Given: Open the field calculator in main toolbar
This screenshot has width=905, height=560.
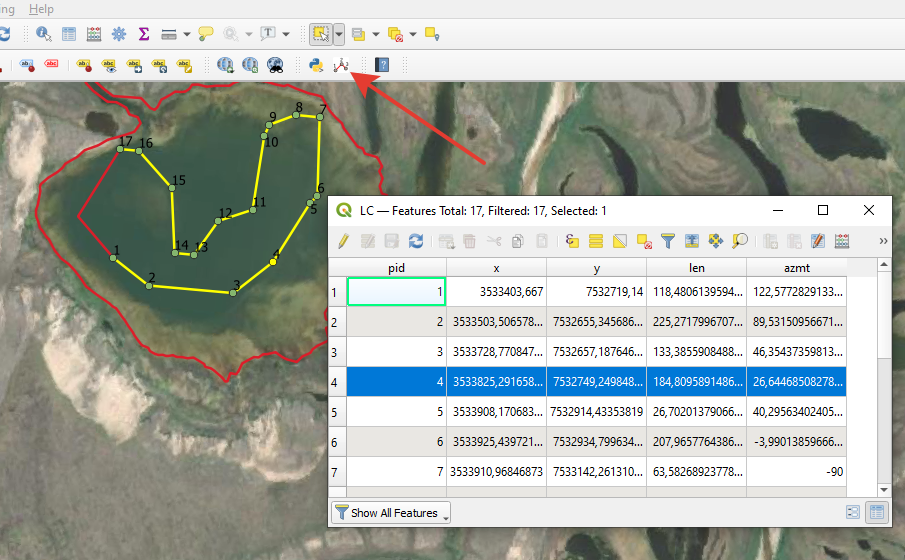Looking at the screenshot, I should (94, 34).
